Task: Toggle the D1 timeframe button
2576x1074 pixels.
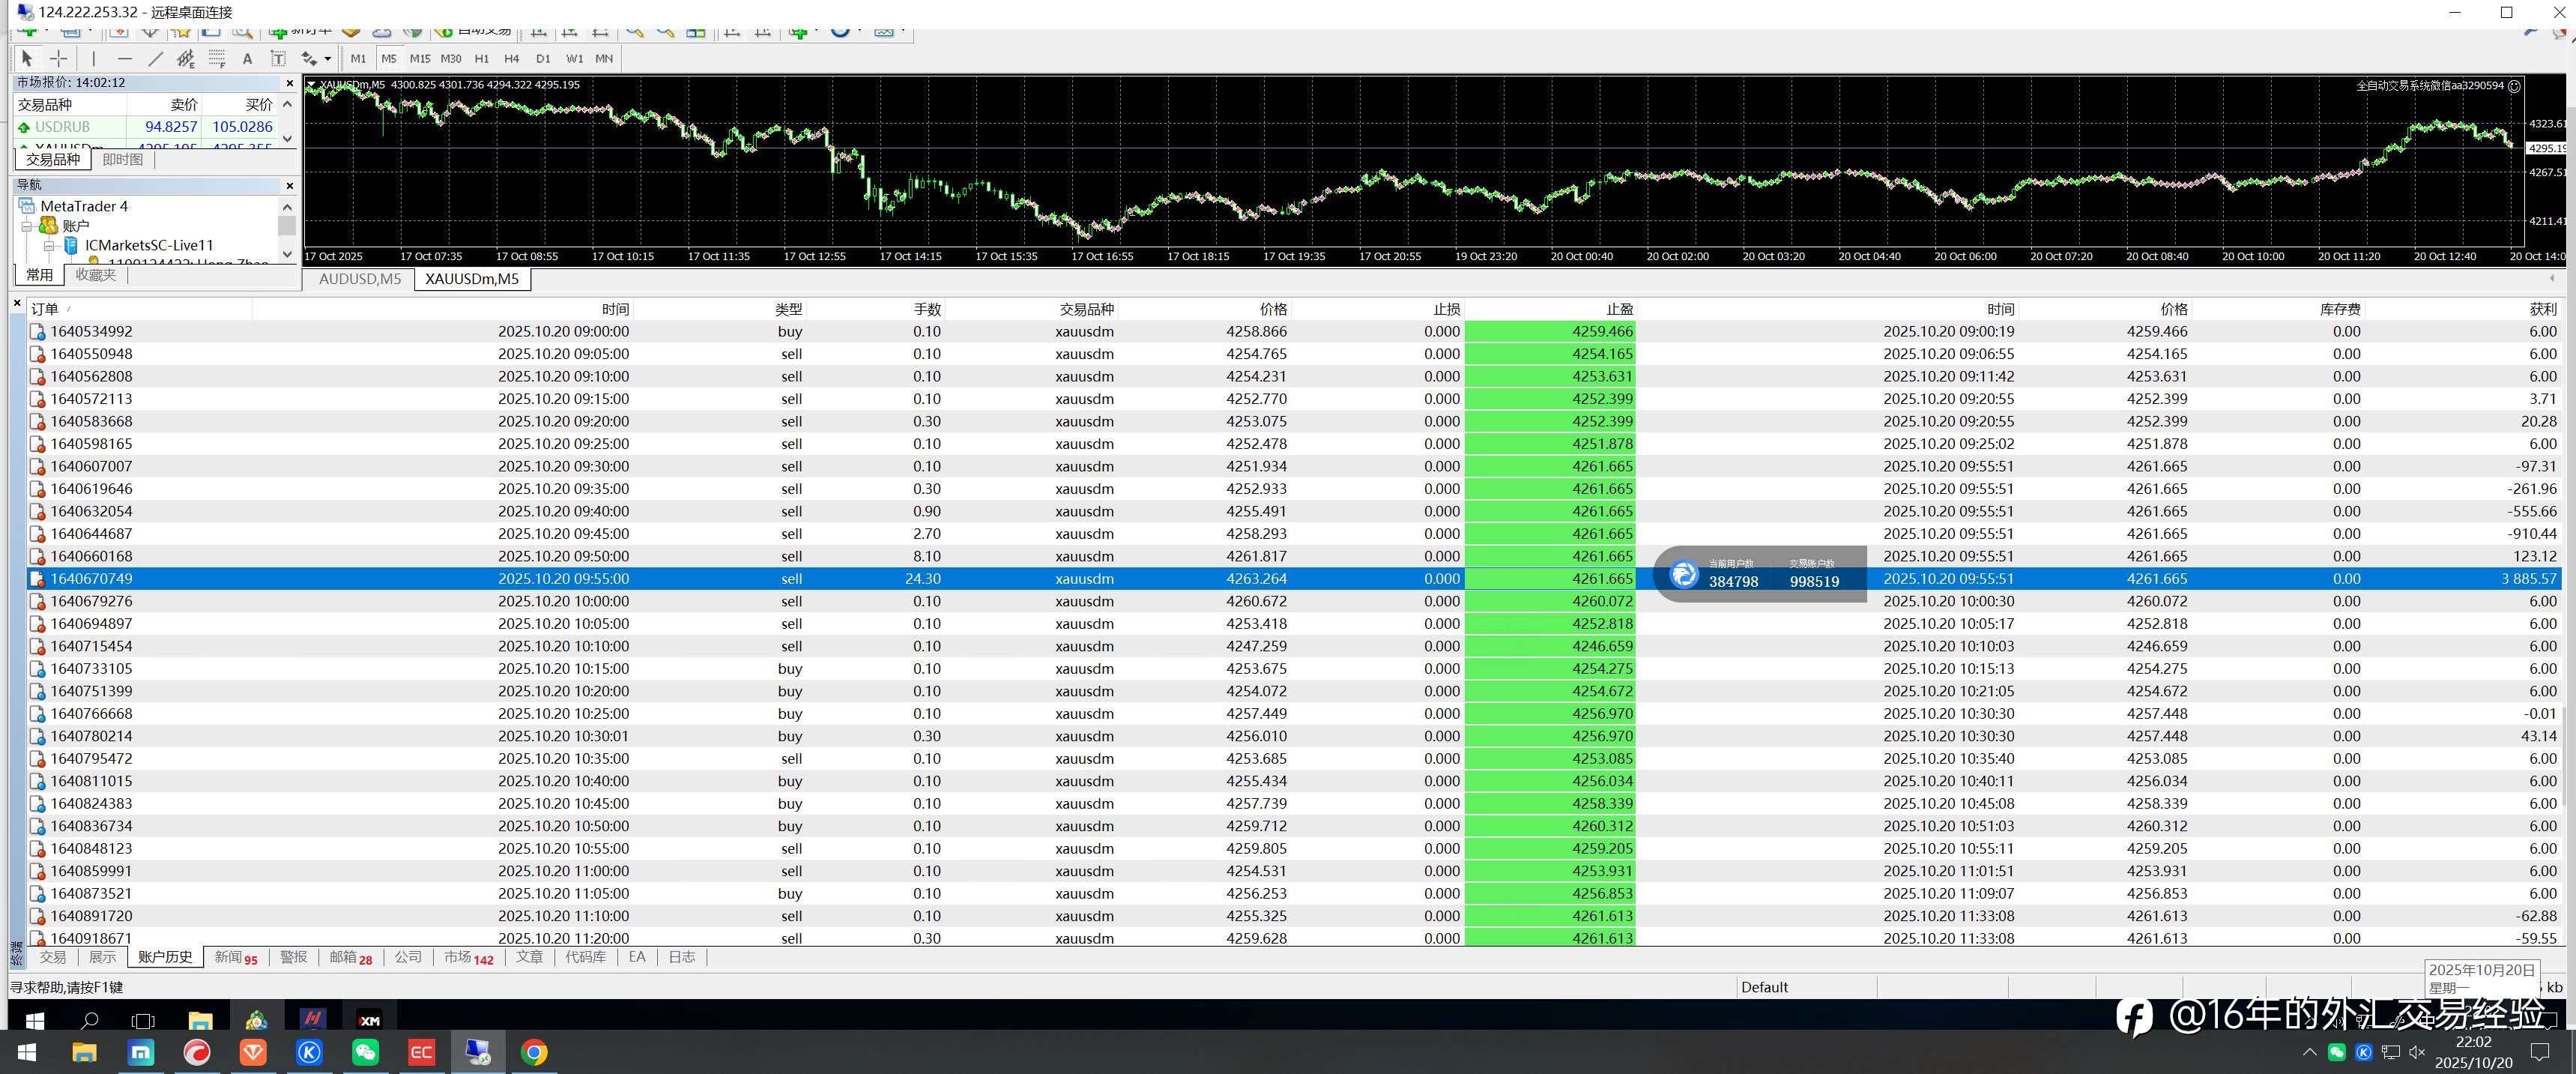Action: pos(543,59)
